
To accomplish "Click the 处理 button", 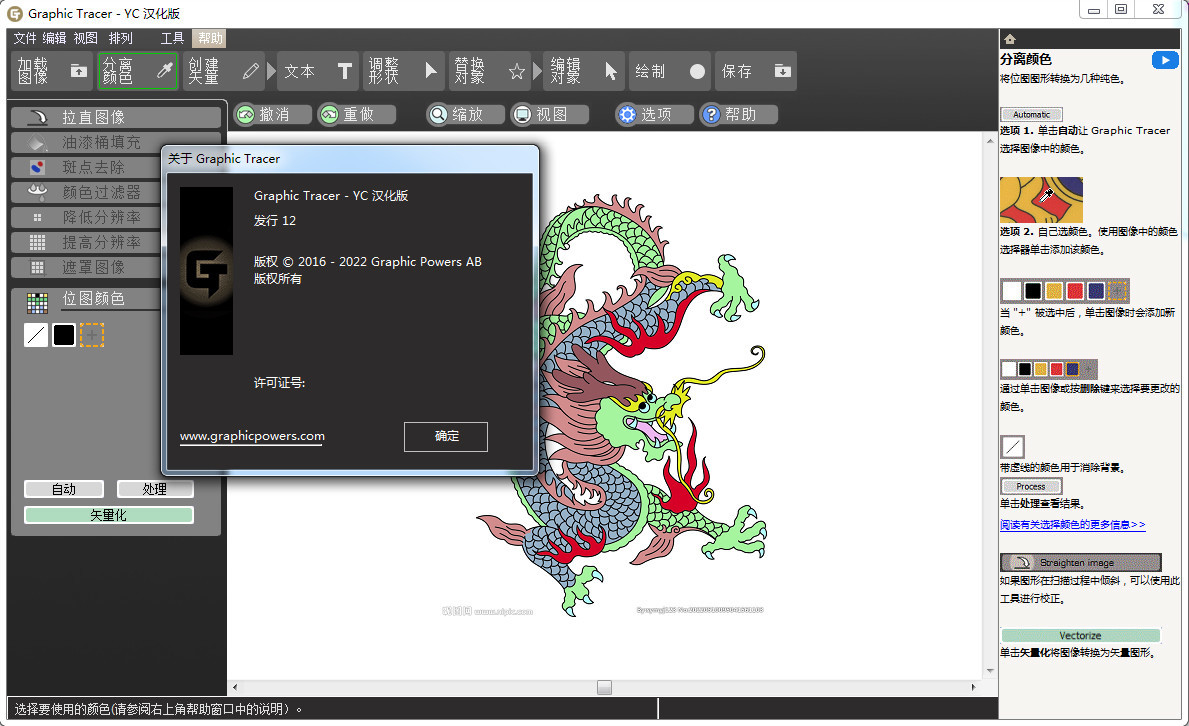I will 155,489.
